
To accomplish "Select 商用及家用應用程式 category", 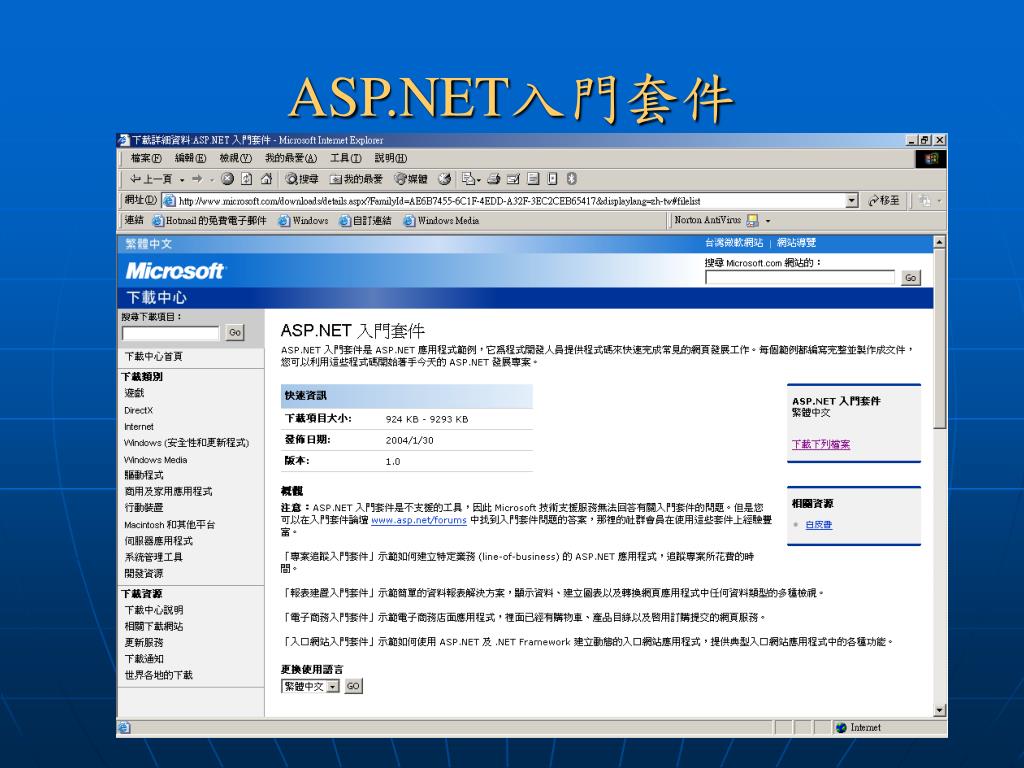I will 168,491.
